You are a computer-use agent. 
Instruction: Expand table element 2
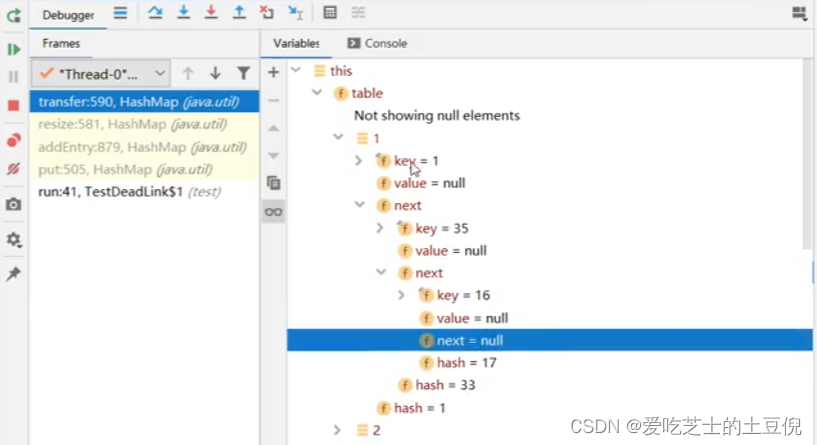pyautogui.click(x=337, y=430)
